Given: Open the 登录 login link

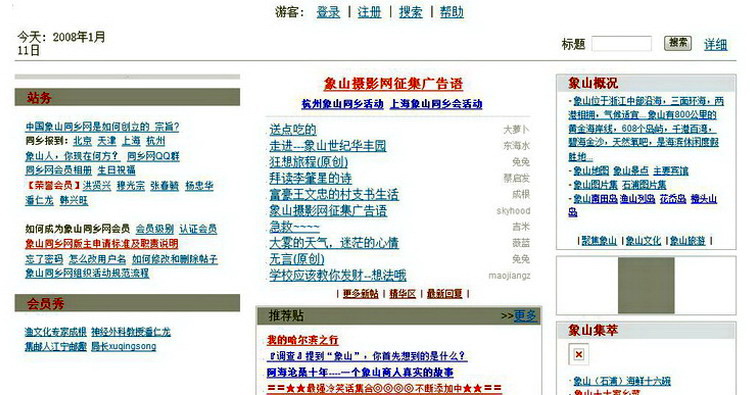Looking at the screenshot, I should 328,12.
